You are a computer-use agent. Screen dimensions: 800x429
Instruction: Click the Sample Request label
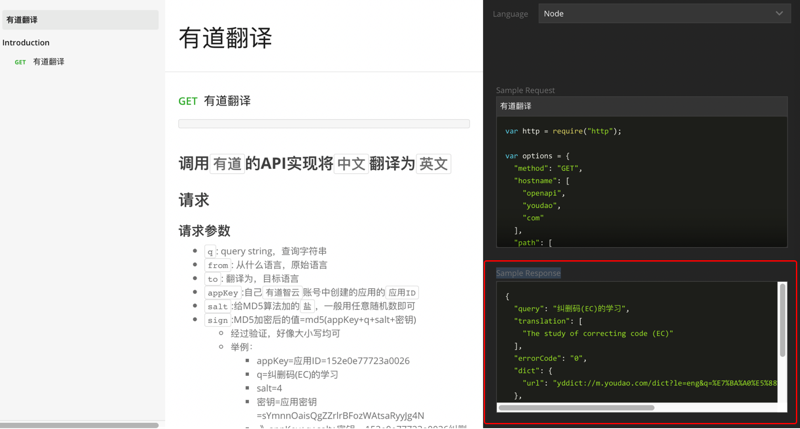(526, 90)
